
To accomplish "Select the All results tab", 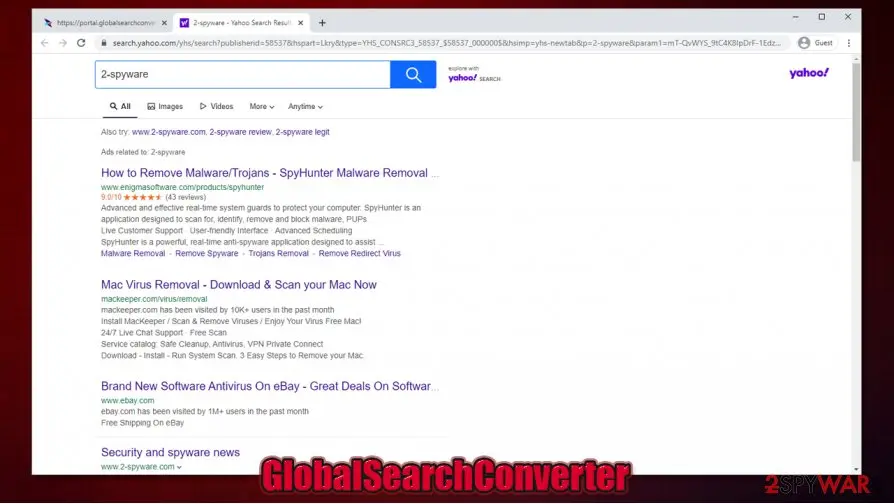I will click(x=120, y=107).
